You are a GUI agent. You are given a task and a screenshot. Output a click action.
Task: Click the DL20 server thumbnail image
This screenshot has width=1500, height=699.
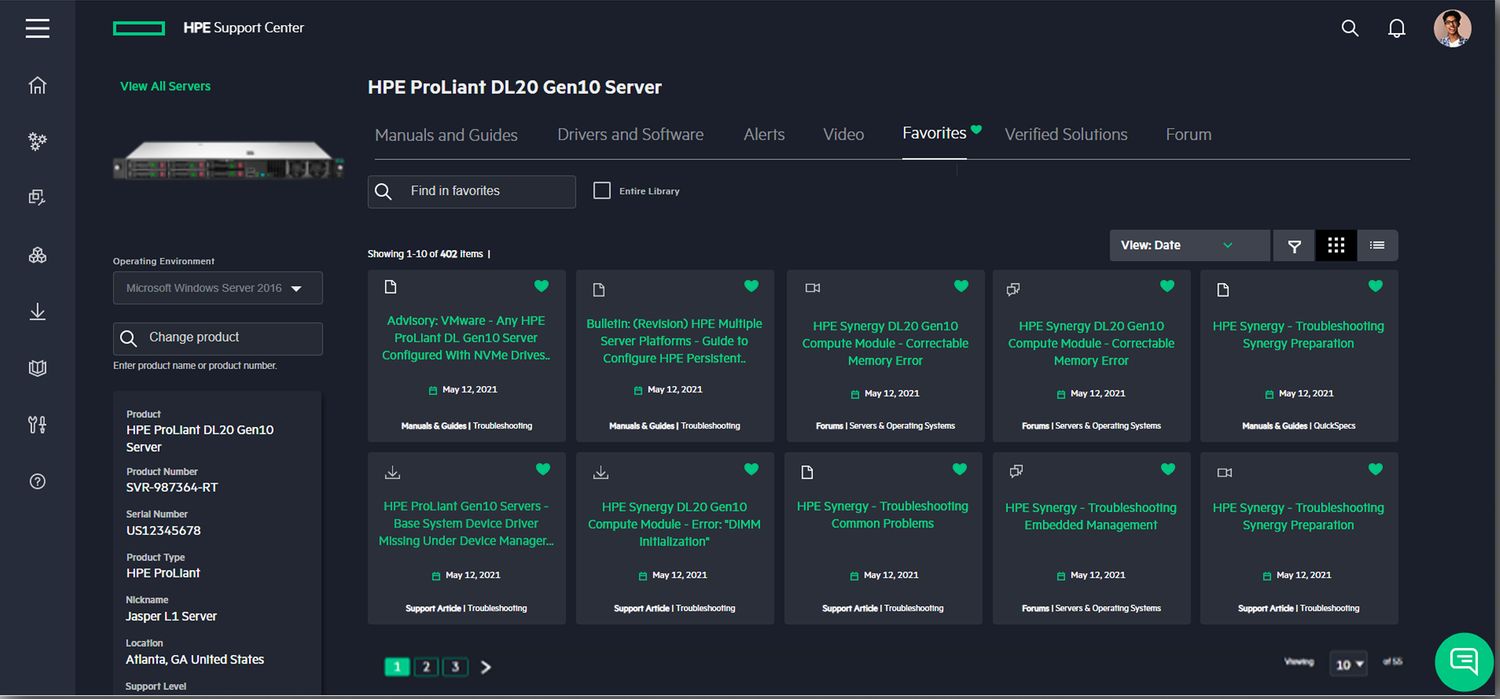(x=228, y=160)
